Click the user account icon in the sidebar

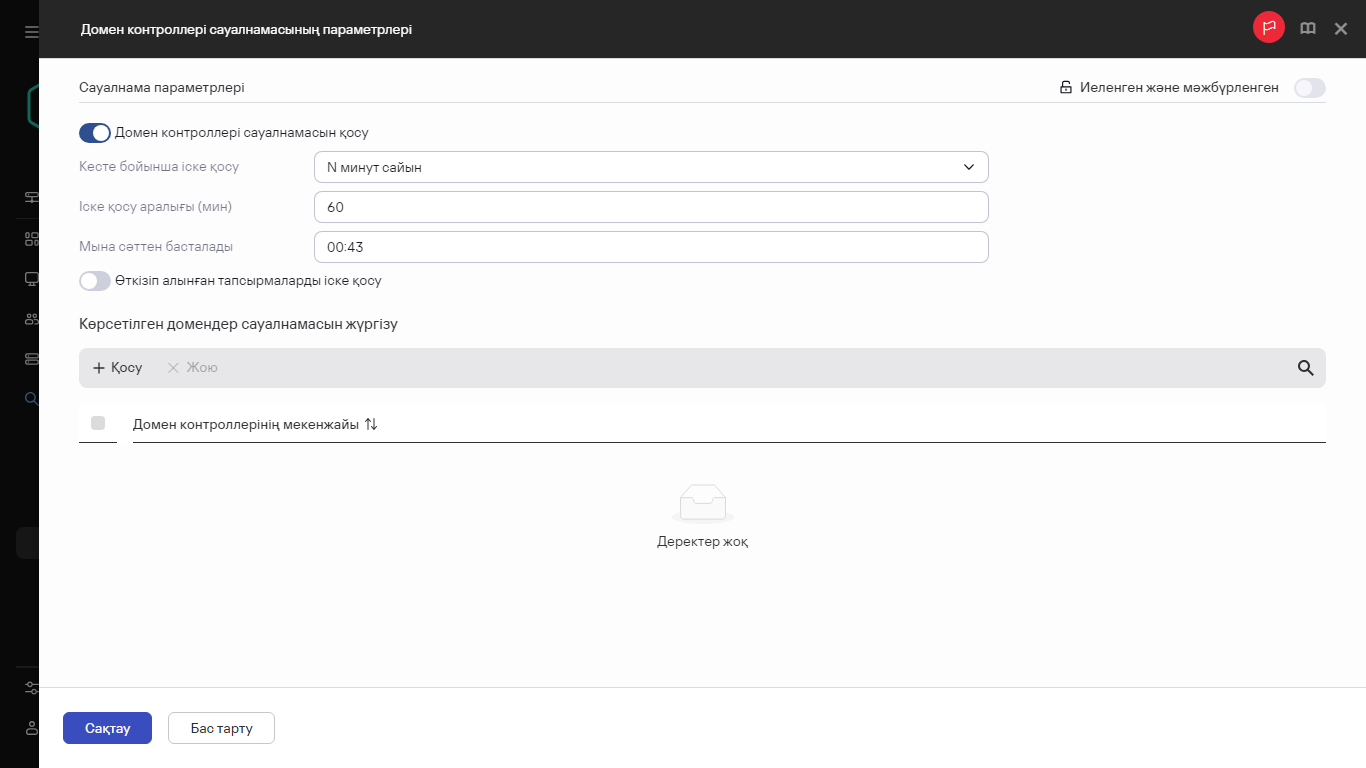tap(32, 728)
